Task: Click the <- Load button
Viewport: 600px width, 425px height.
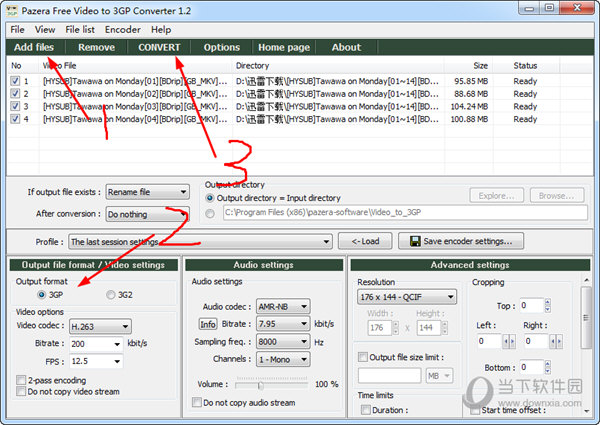Action: point(365,241)
